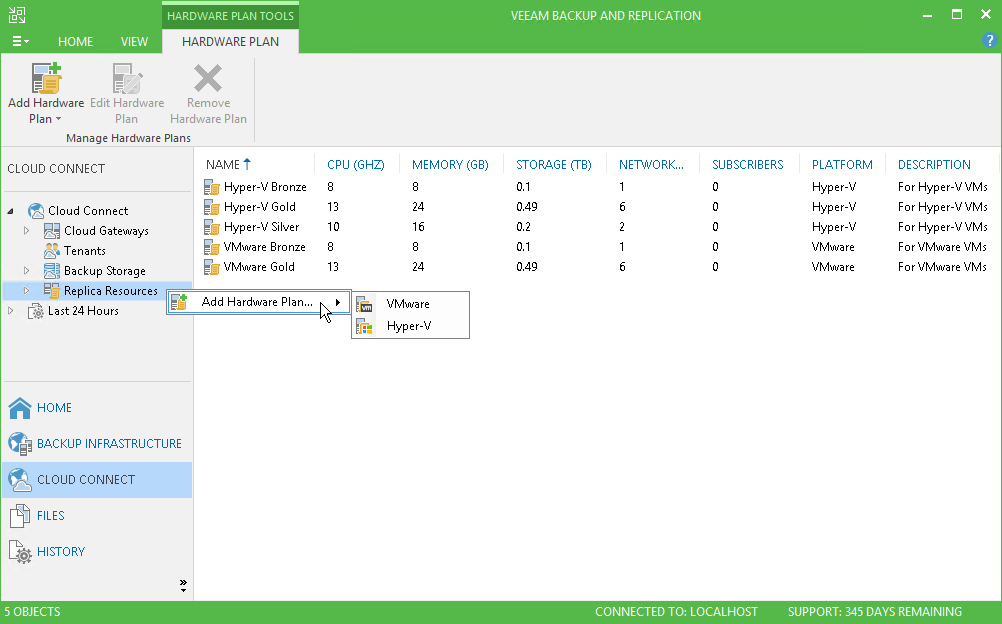Open the HOME navigation view
1002x624 pixels.
(x=97, y=408)
